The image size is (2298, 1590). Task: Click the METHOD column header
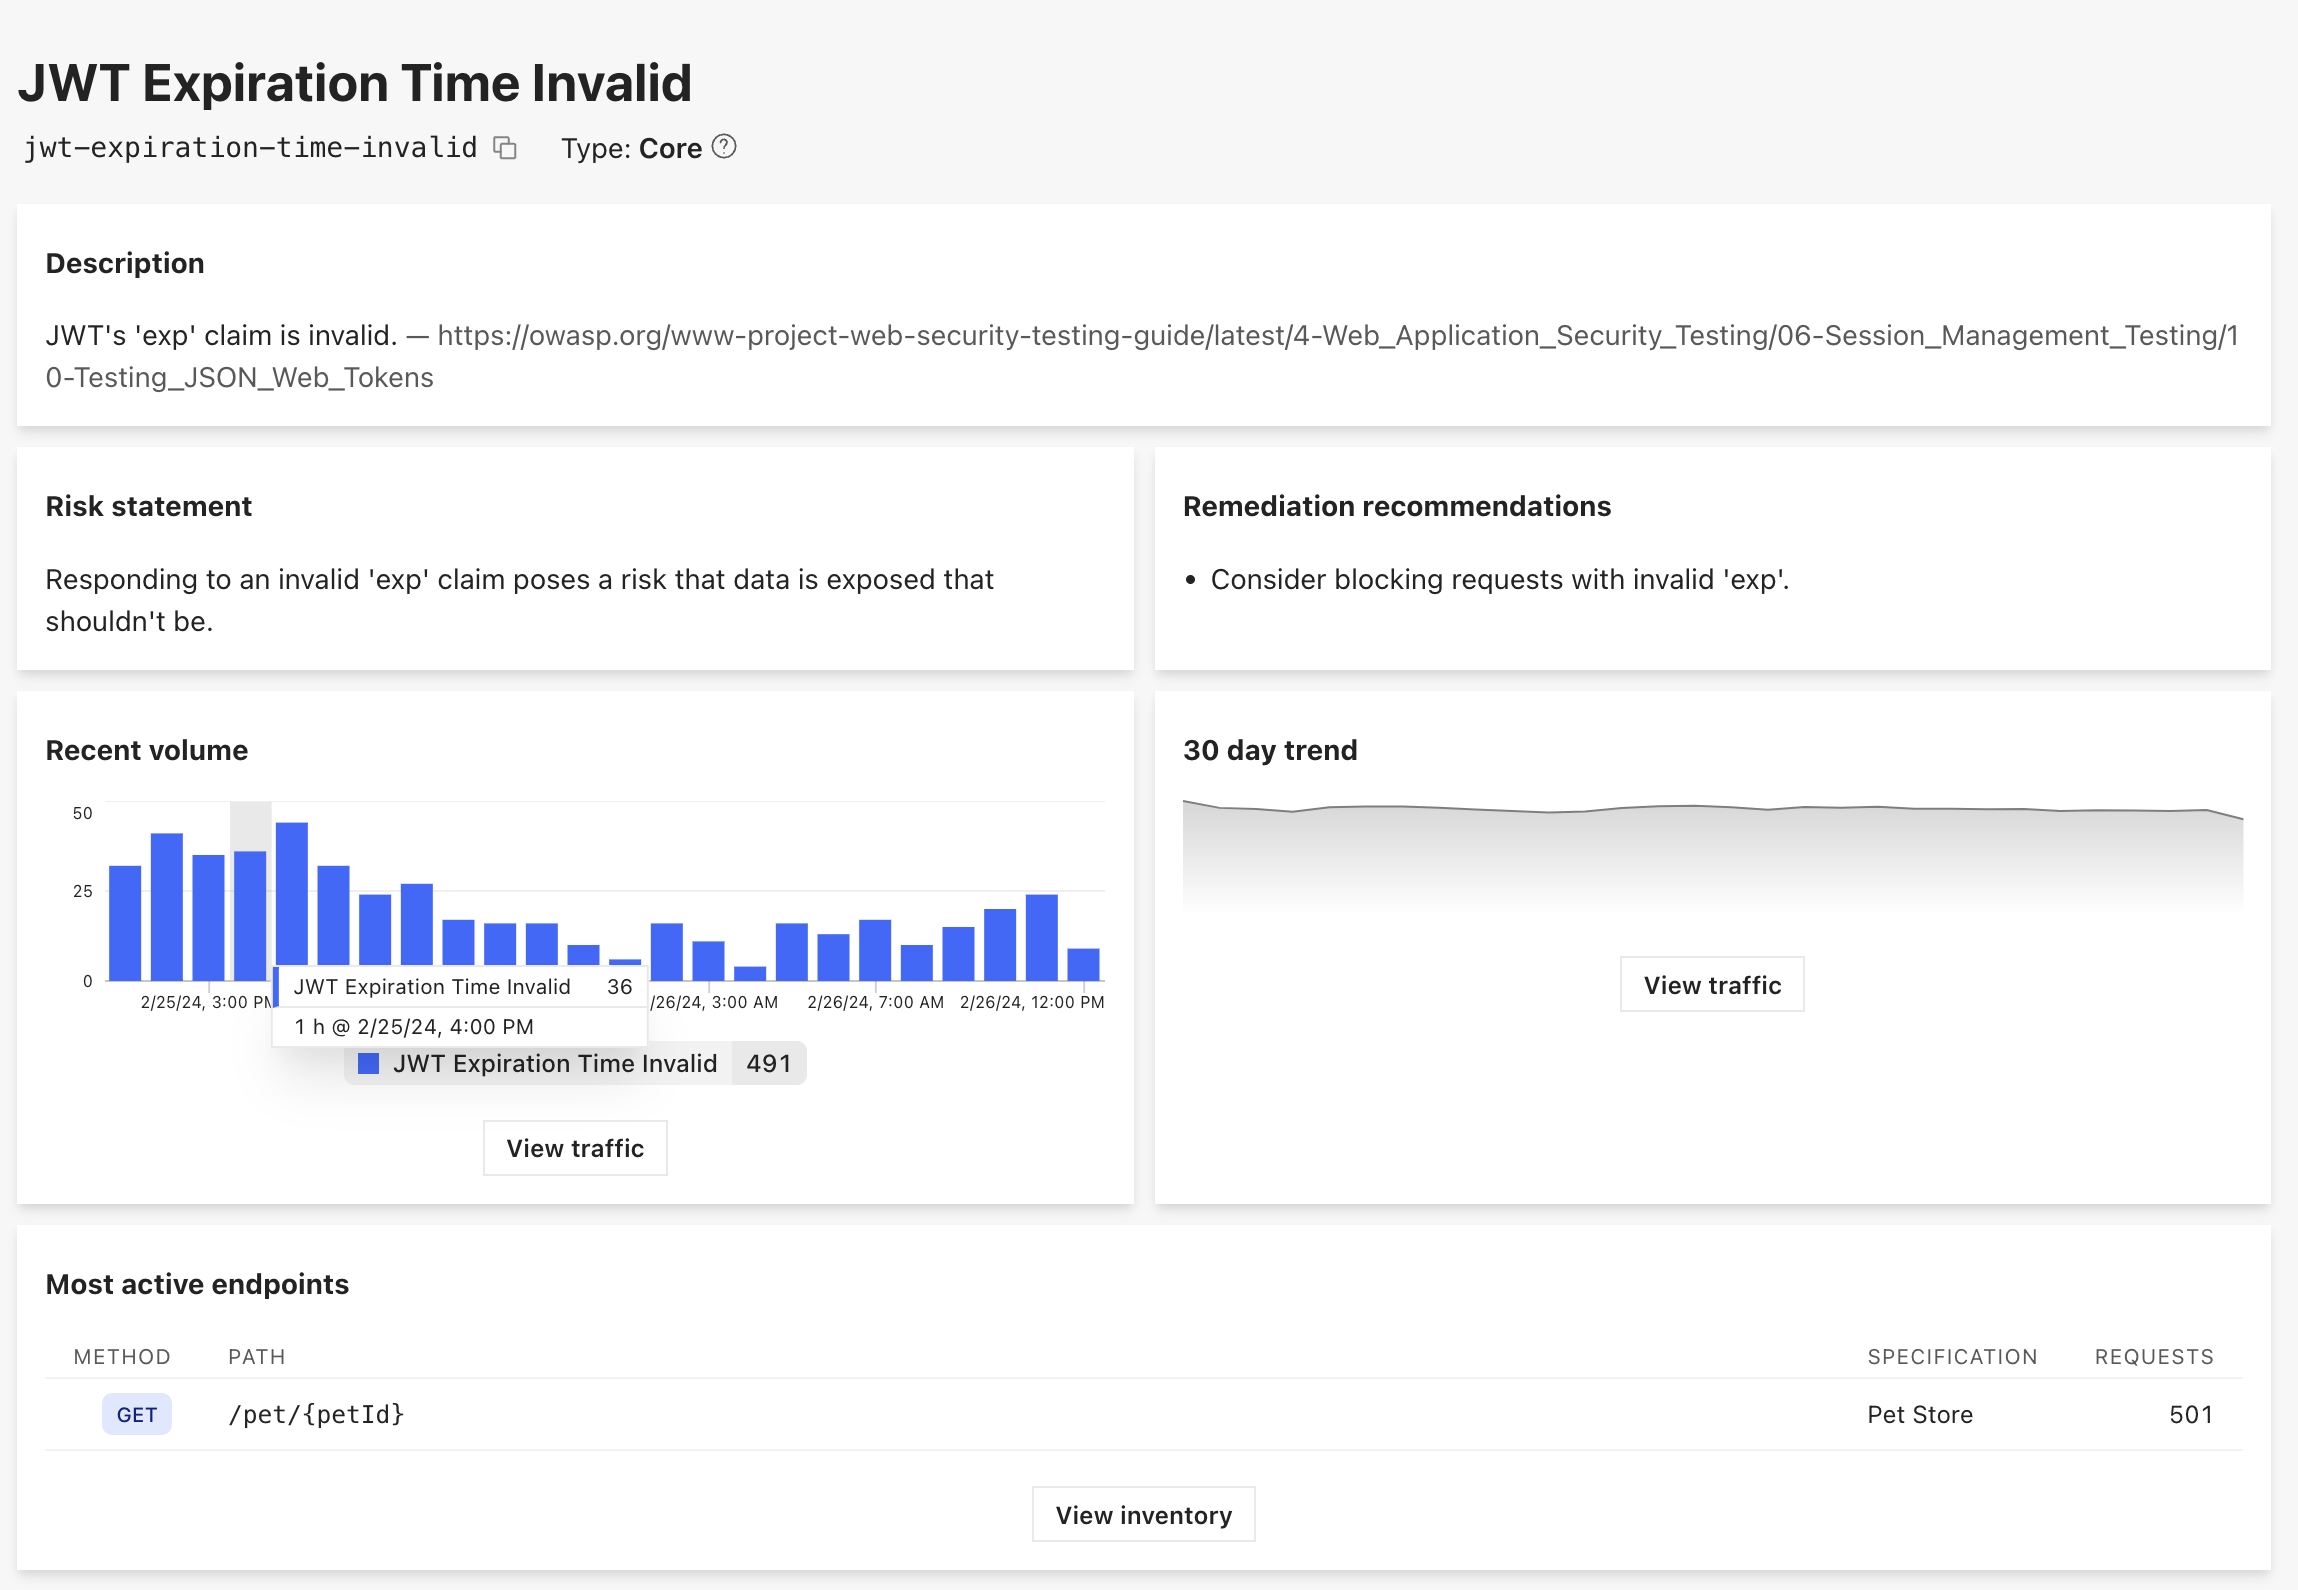click(x=122, y=1356)
